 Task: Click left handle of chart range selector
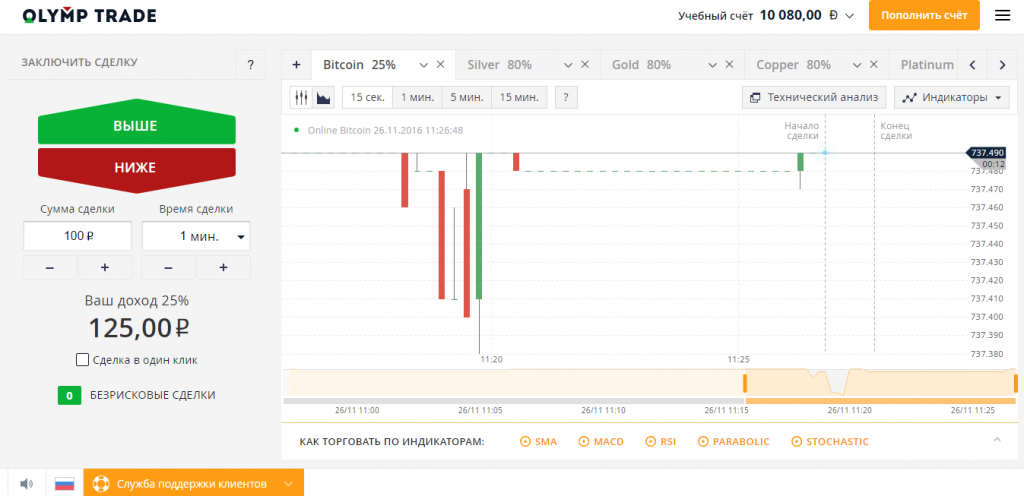744,382
